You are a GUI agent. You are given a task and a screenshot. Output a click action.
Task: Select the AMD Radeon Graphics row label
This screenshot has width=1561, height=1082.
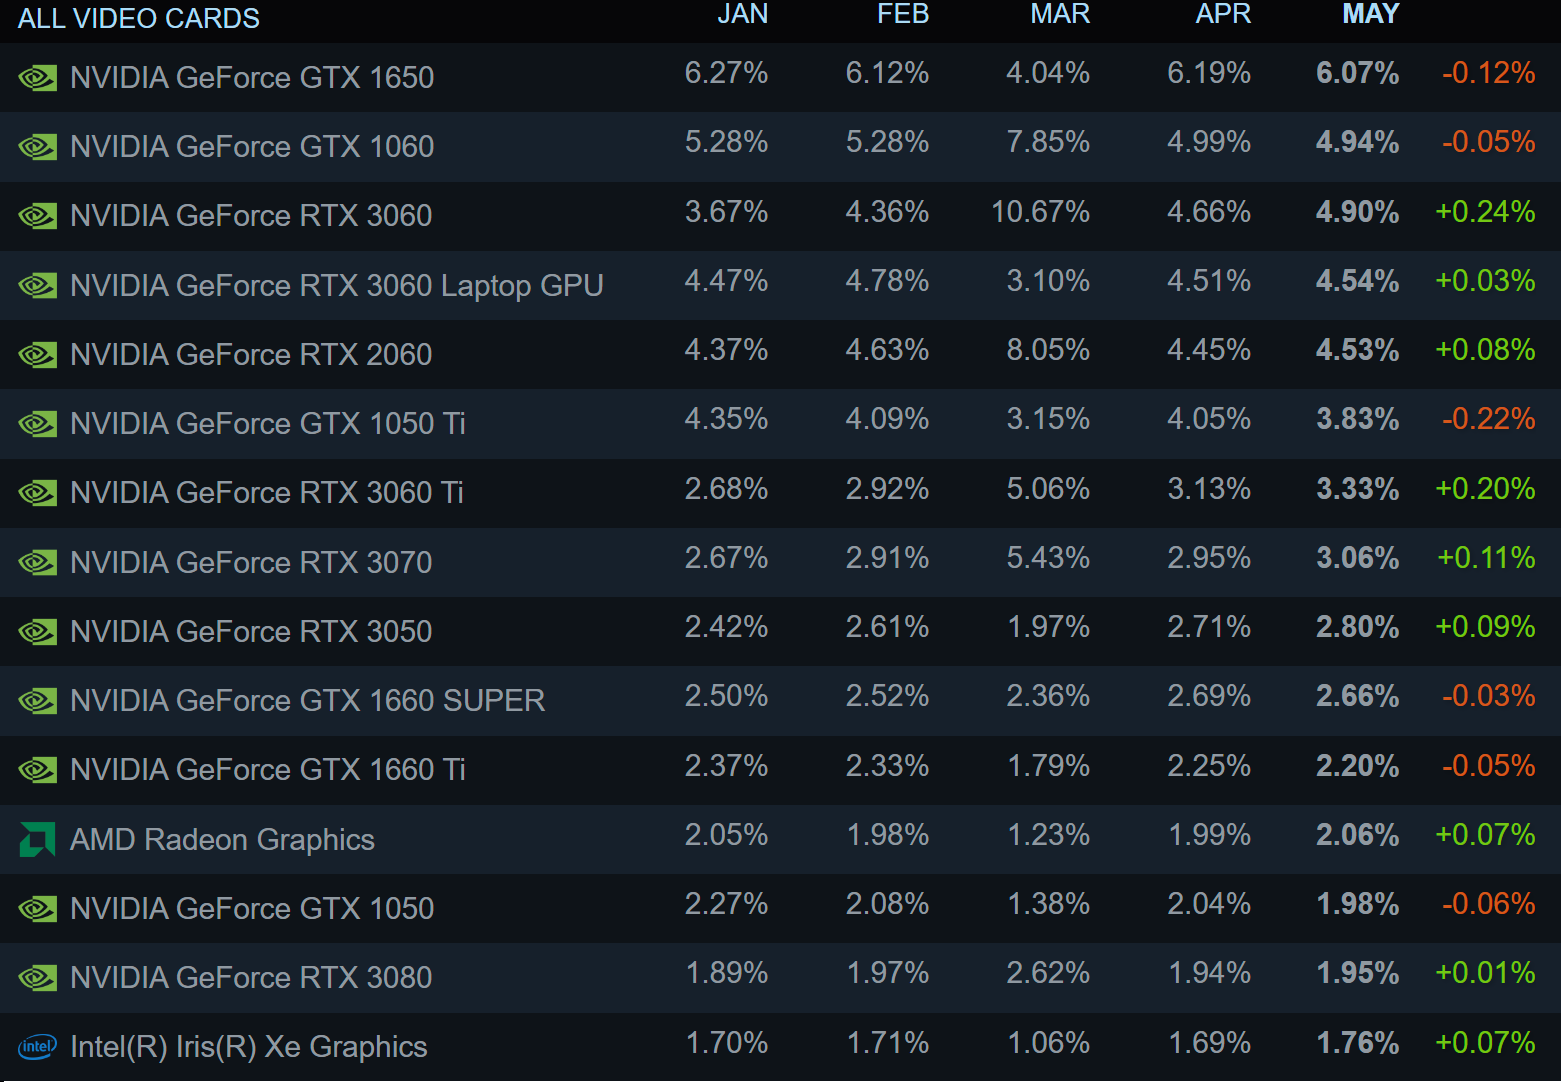tap(222, 839)
